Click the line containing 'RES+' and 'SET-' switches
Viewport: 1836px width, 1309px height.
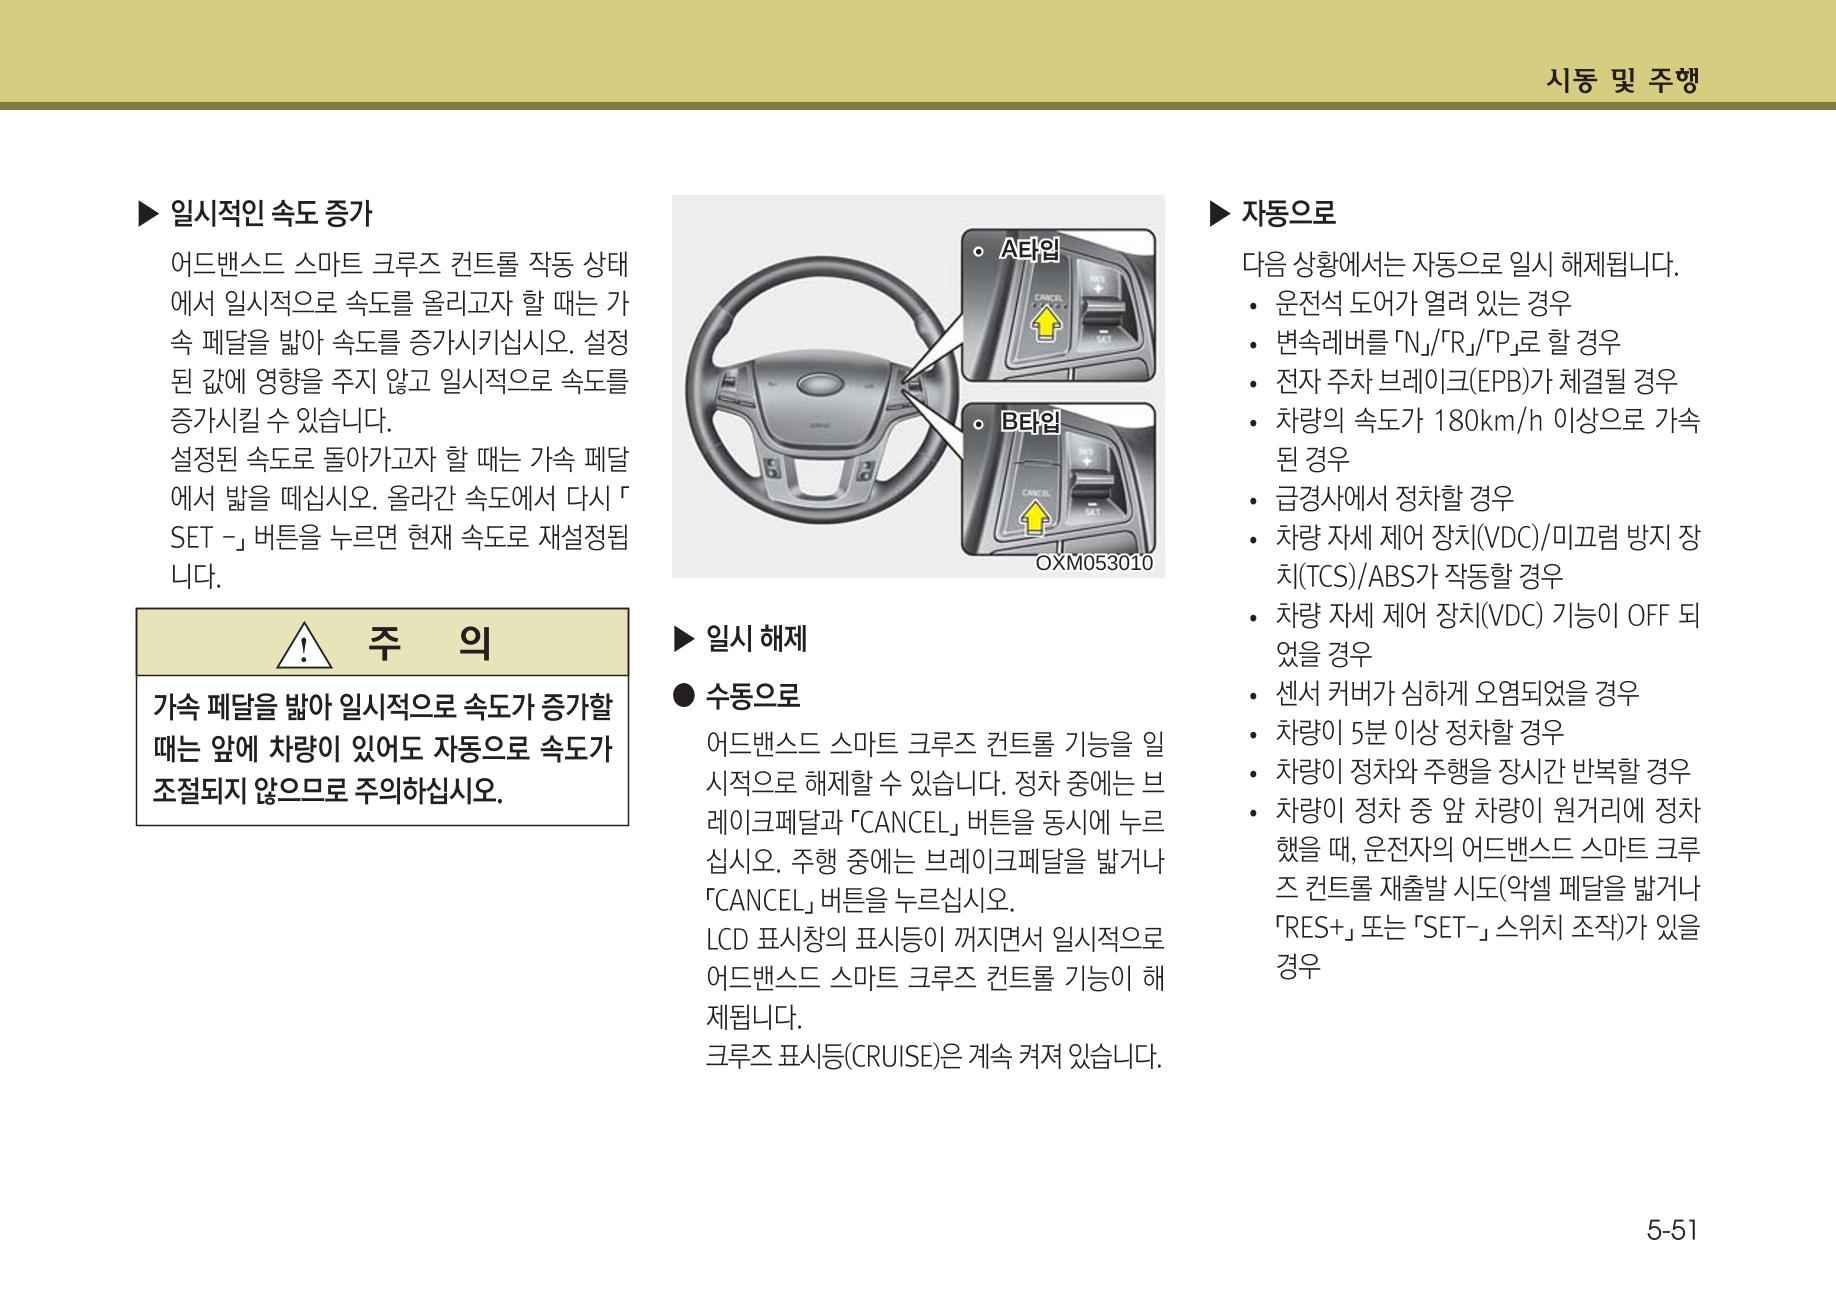point(1487,928)
